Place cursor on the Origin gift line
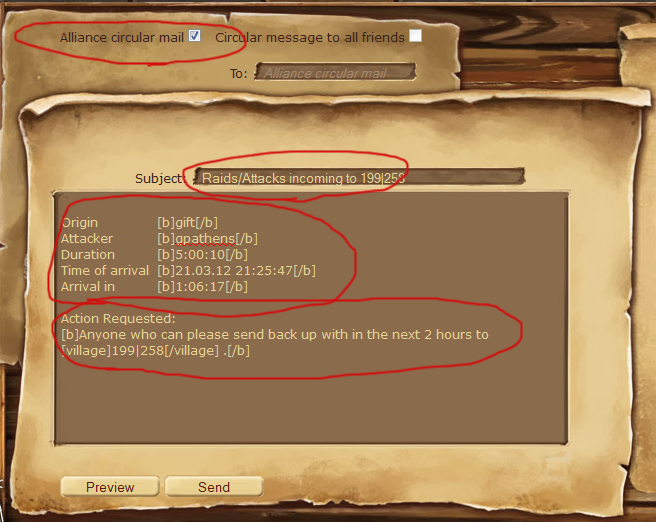Screen dimensions: 656x522 139,223
